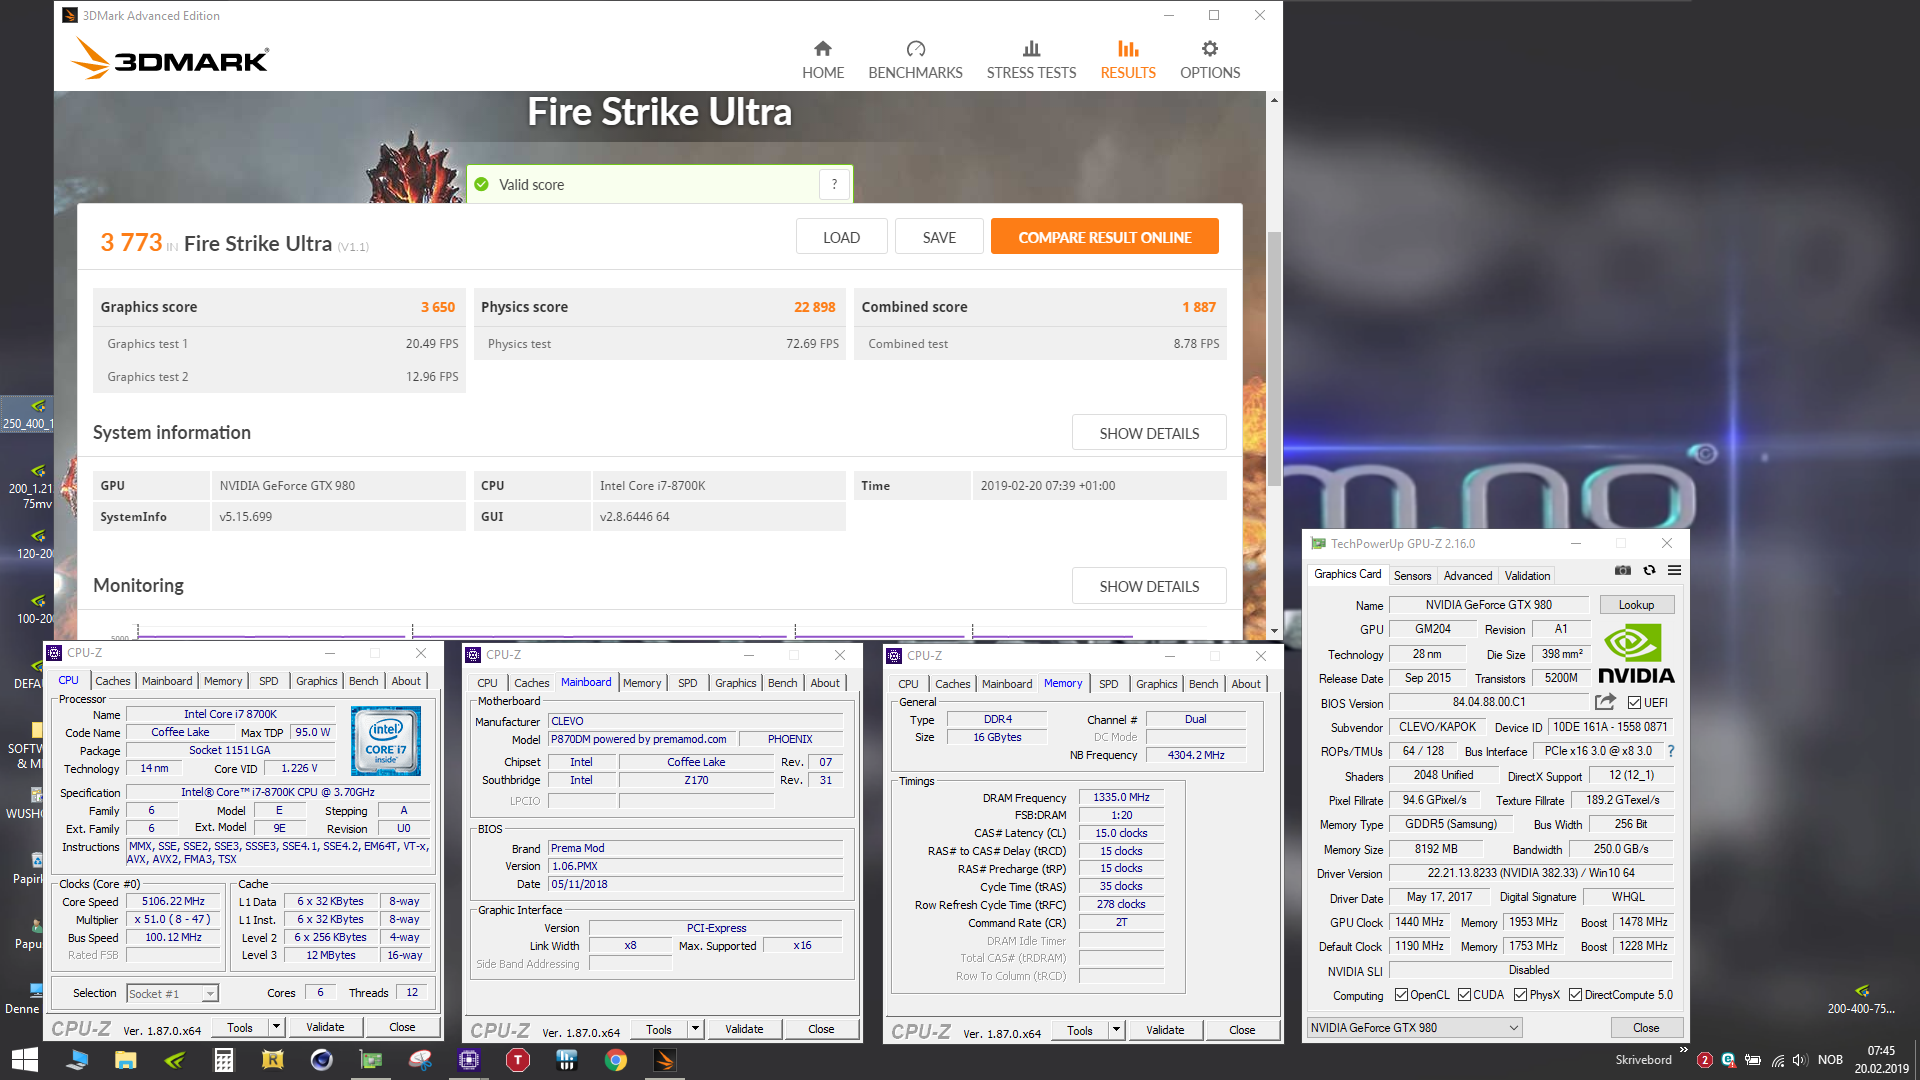
Task: Click the BIOS share/export arrow in GPU-Z
Action: 1605,702
